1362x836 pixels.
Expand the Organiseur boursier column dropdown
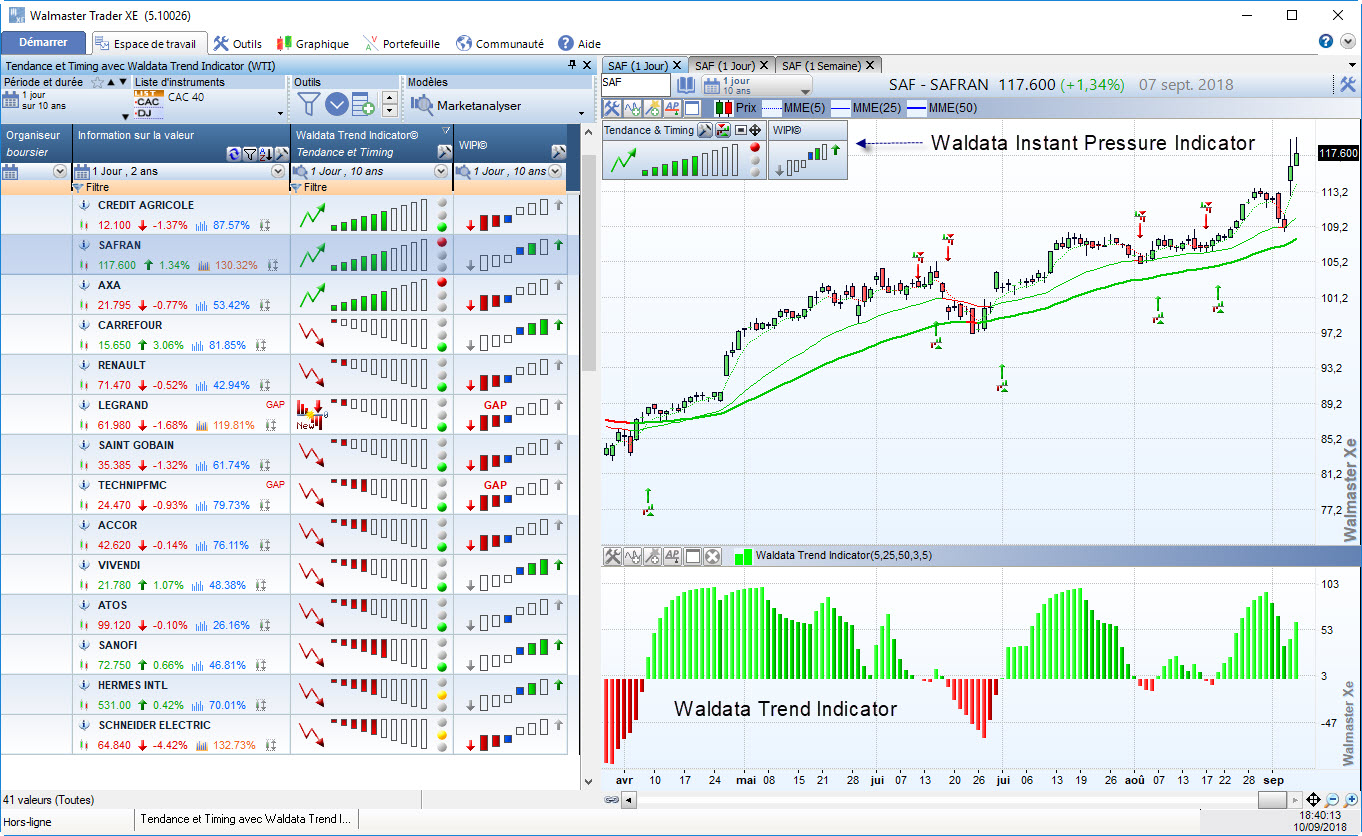59,171
